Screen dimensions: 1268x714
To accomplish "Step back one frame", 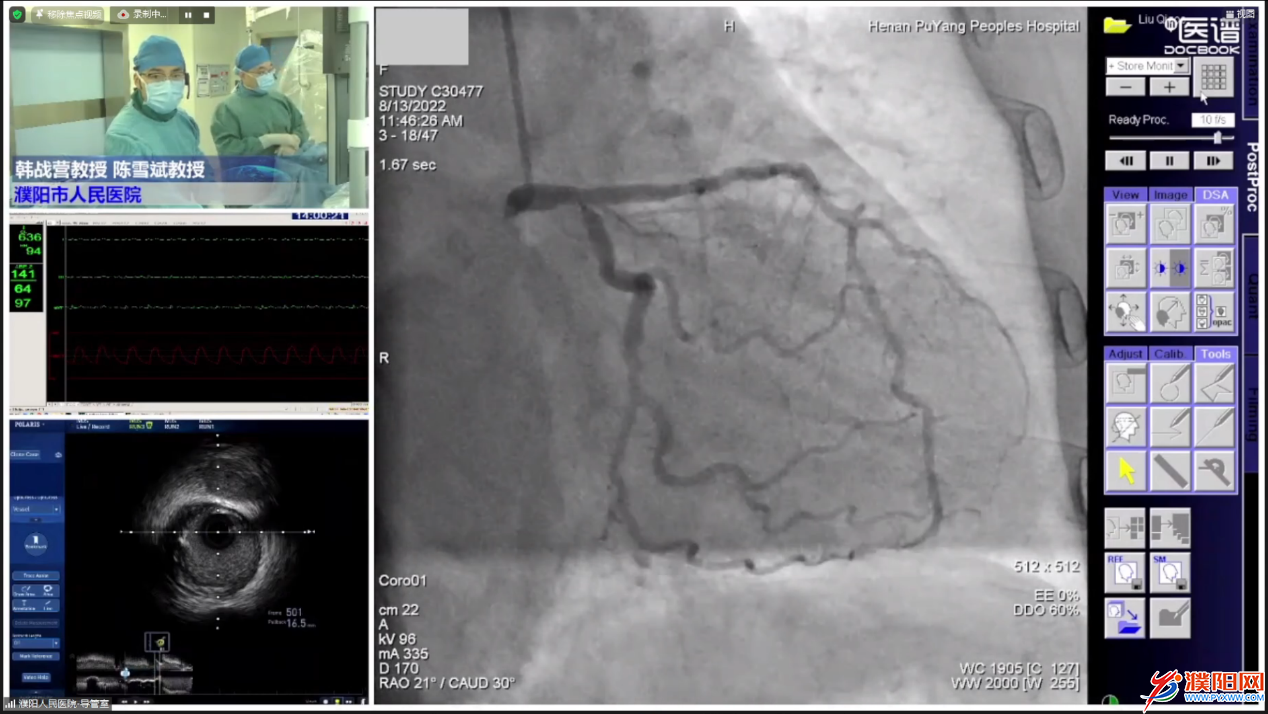I will [1125, 161].
